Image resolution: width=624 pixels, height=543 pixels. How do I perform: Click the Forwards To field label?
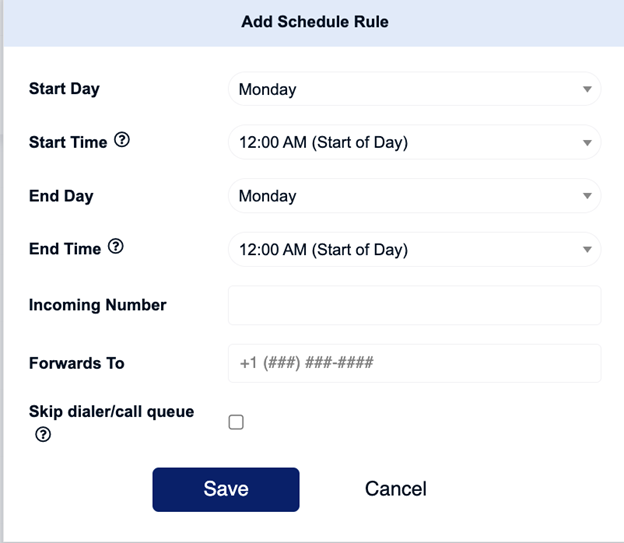(x=77, y=363)
